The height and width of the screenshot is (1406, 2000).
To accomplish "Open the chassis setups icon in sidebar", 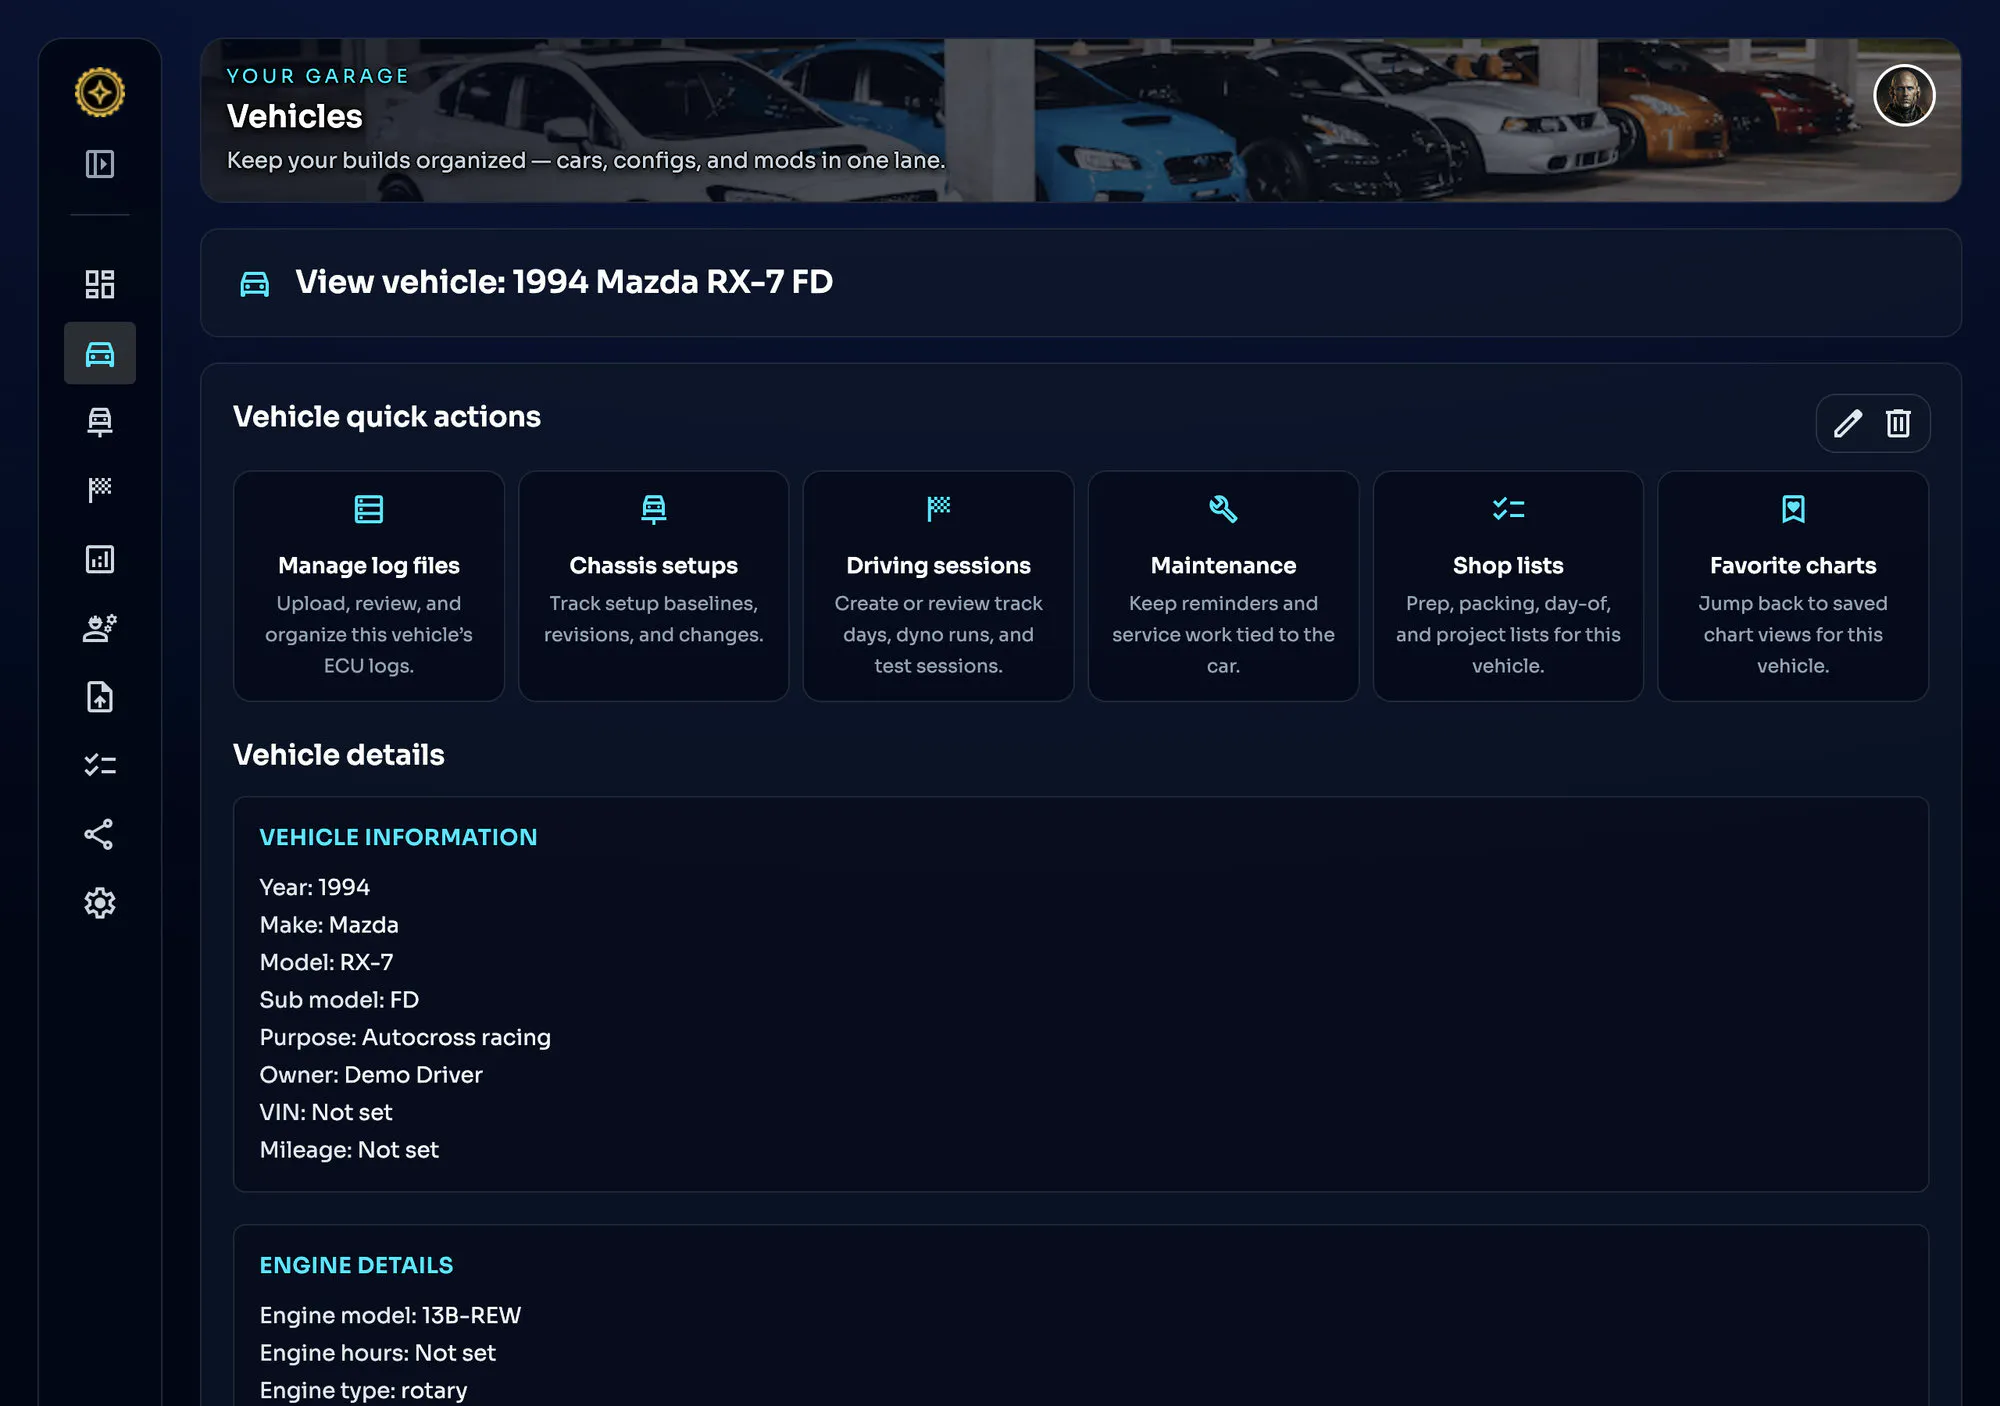I will [x=100, y=422].
